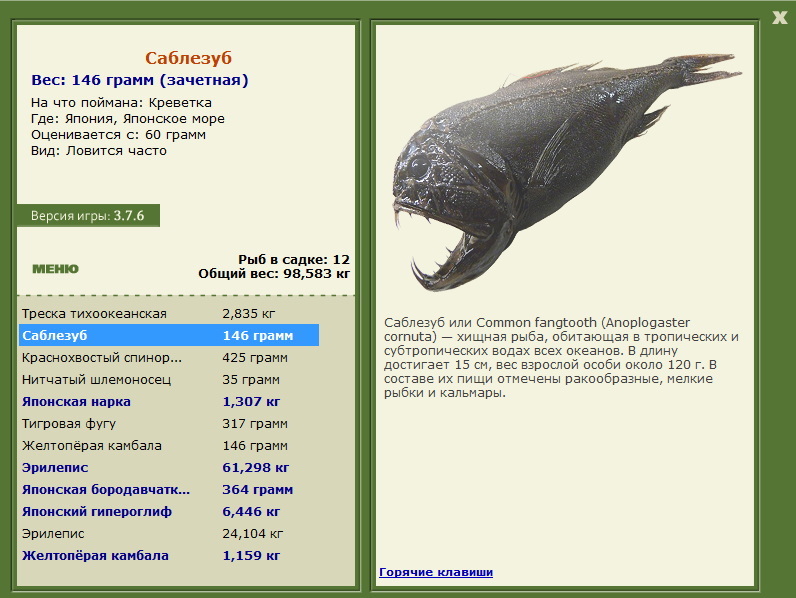The width and height of the screenshot is (796, 598).
Task: Select Желтопёрая камбала 146 грамм row
Action: point(169,446)
